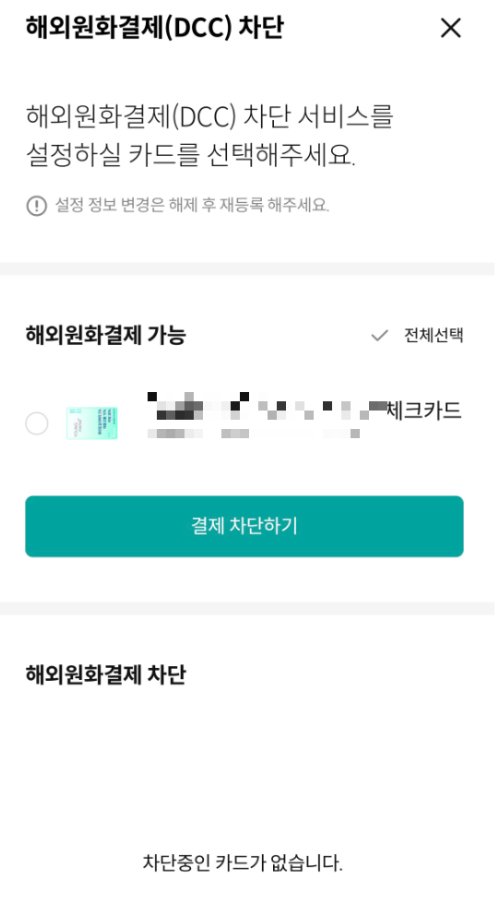The width and height of the screenshot is (500, 917).
Task: Select the 해외원화결제 가능 section header
Action: (x=106, y=335)
